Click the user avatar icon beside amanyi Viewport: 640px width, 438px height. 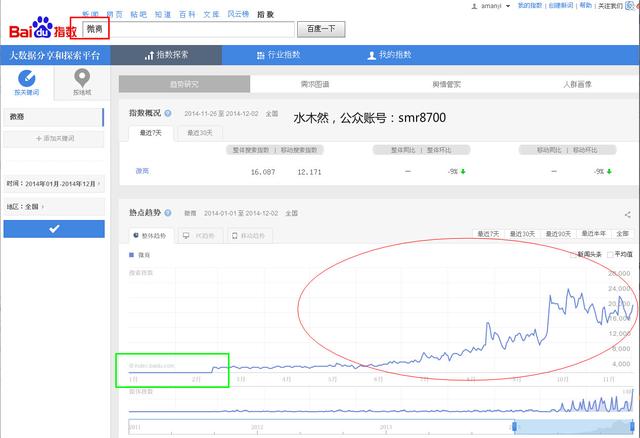click(x=474, y=6)
